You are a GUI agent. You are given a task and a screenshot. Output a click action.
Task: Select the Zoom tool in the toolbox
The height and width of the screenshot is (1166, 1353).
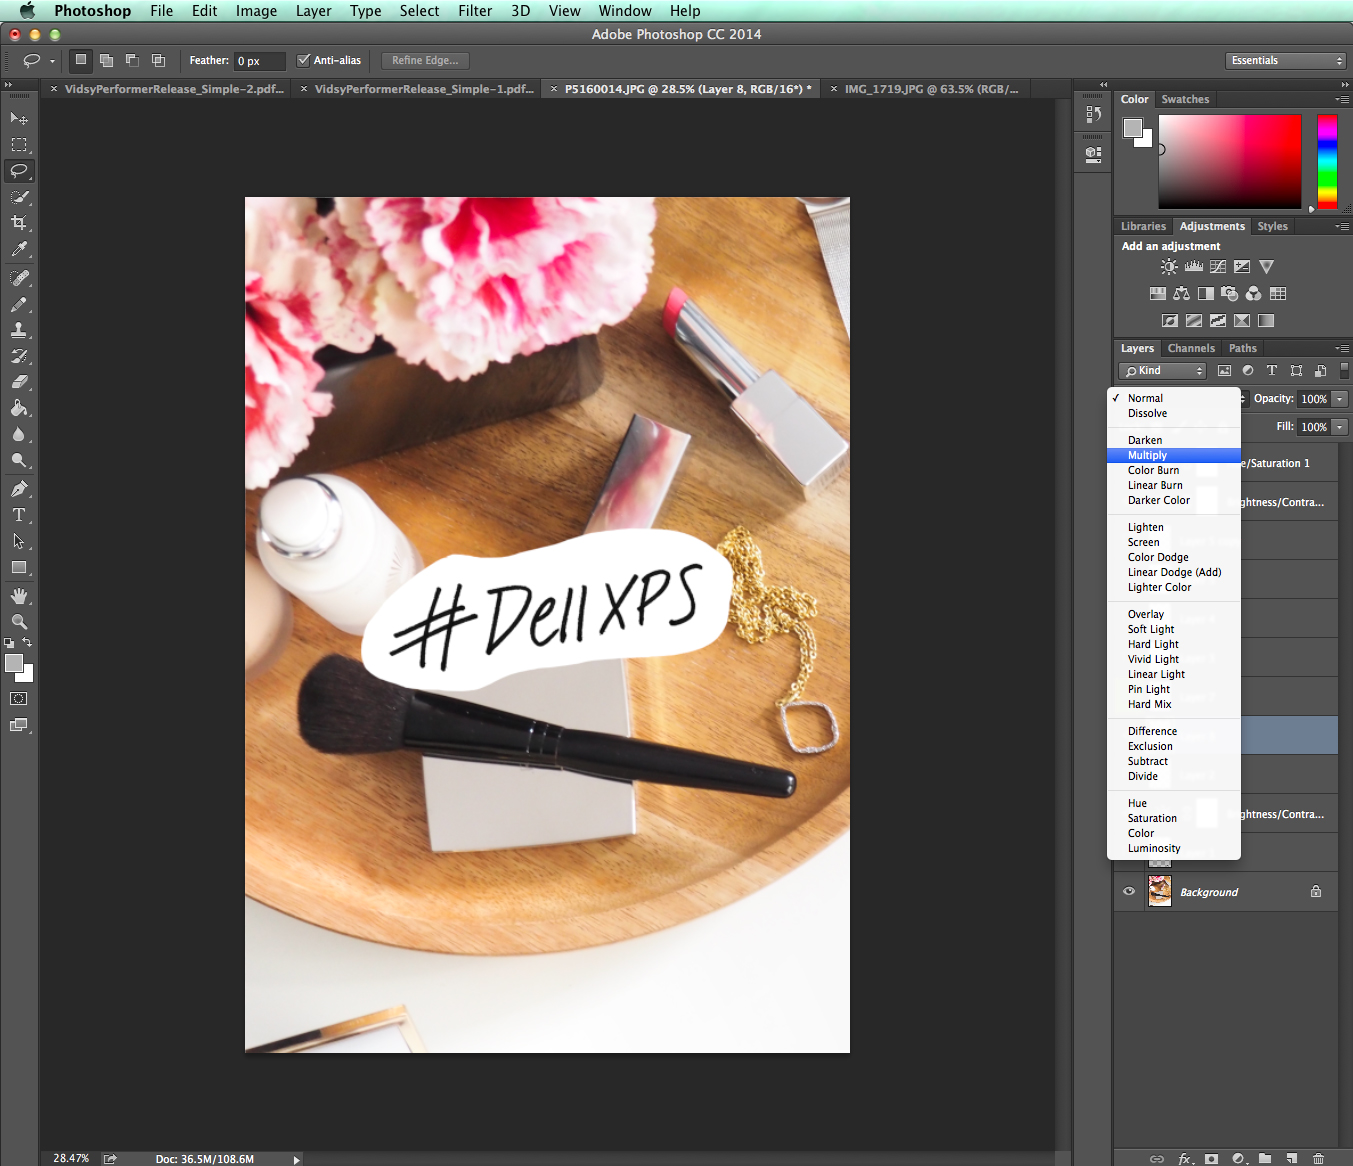tap(19, 622)
